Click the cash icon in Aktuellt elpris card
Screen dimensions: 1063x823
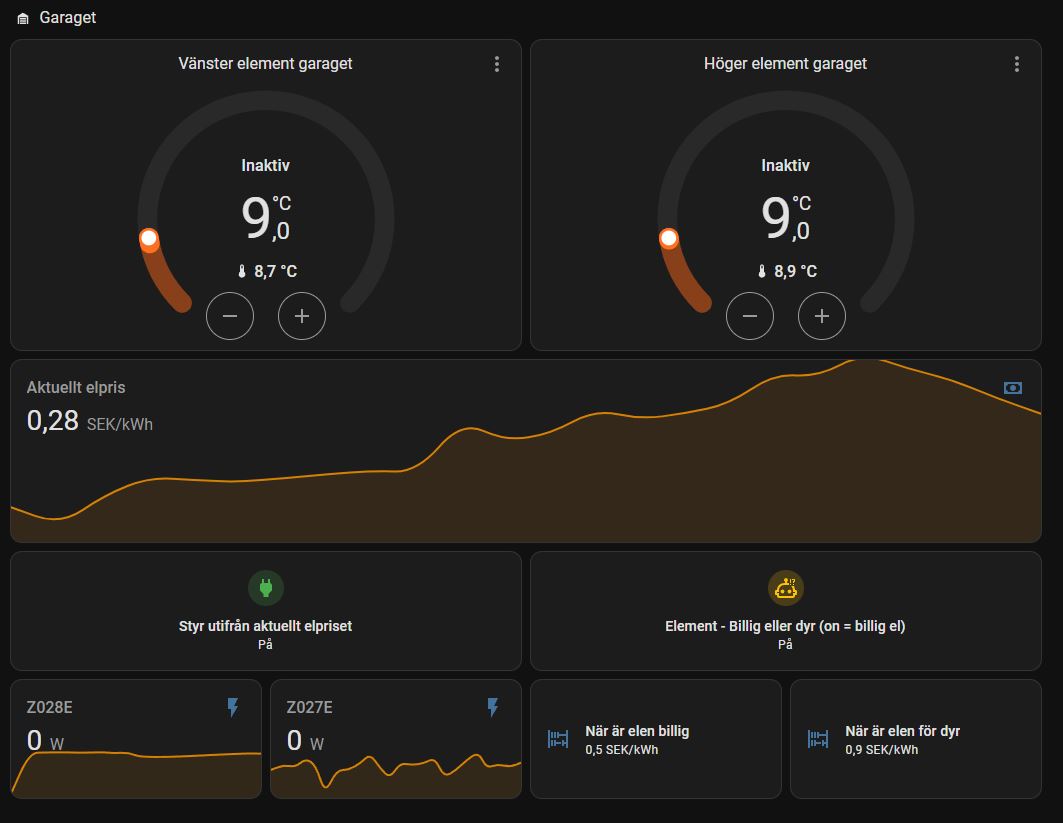click(x=1013, y=388)
